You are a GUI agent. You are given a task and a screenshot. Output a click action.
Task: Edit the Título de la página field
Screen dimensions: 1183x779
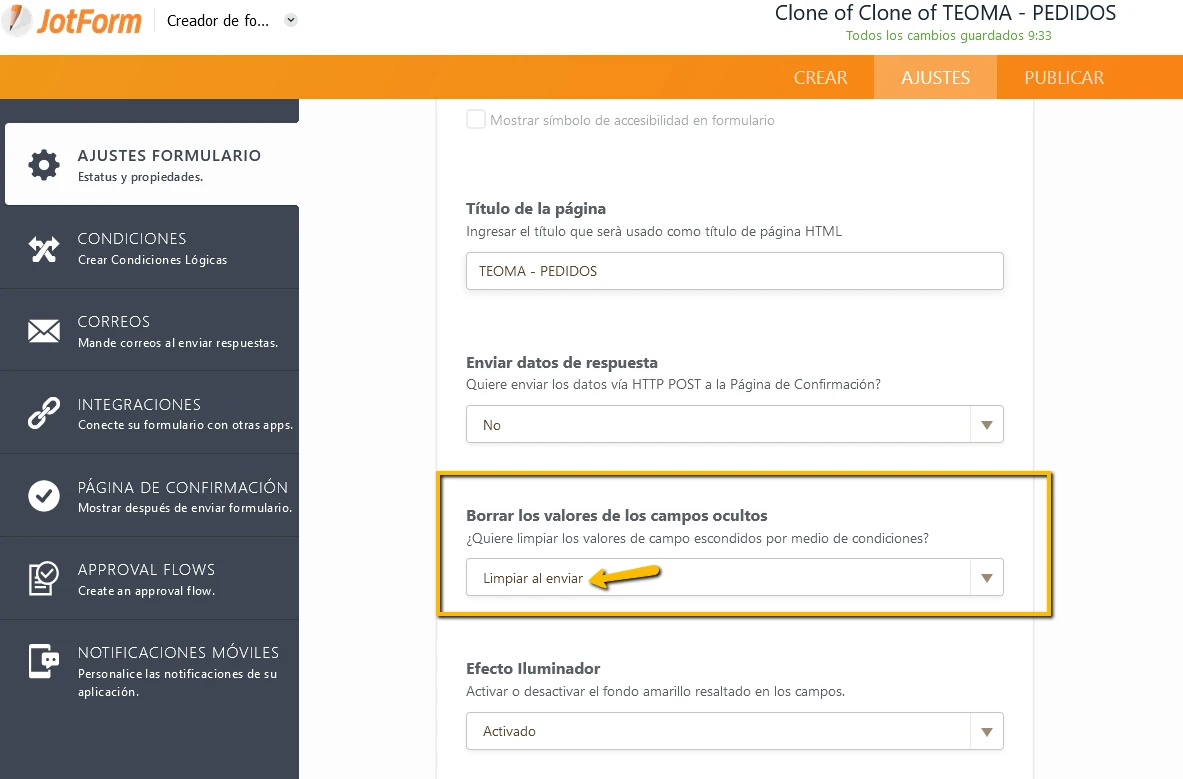735,270
